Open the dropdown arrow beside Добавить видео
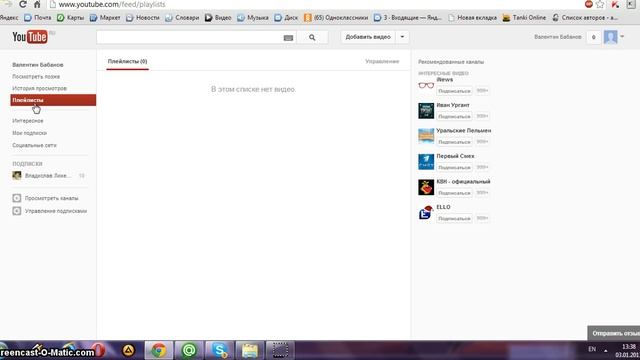 402,37
